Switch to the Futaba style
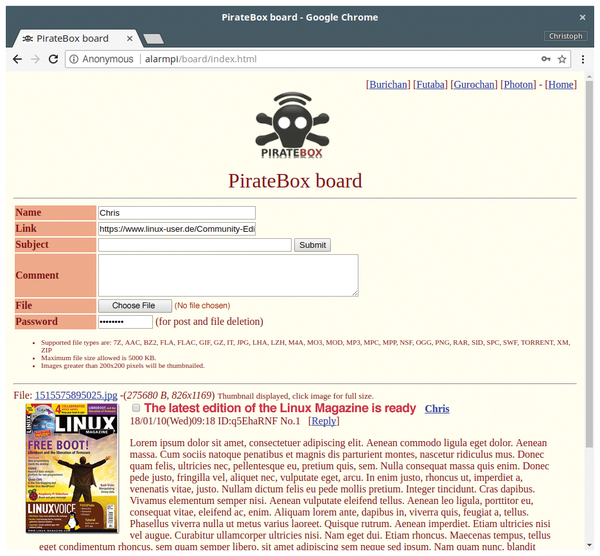The width and height of the screenshot is (600, 556). [430, 84]
